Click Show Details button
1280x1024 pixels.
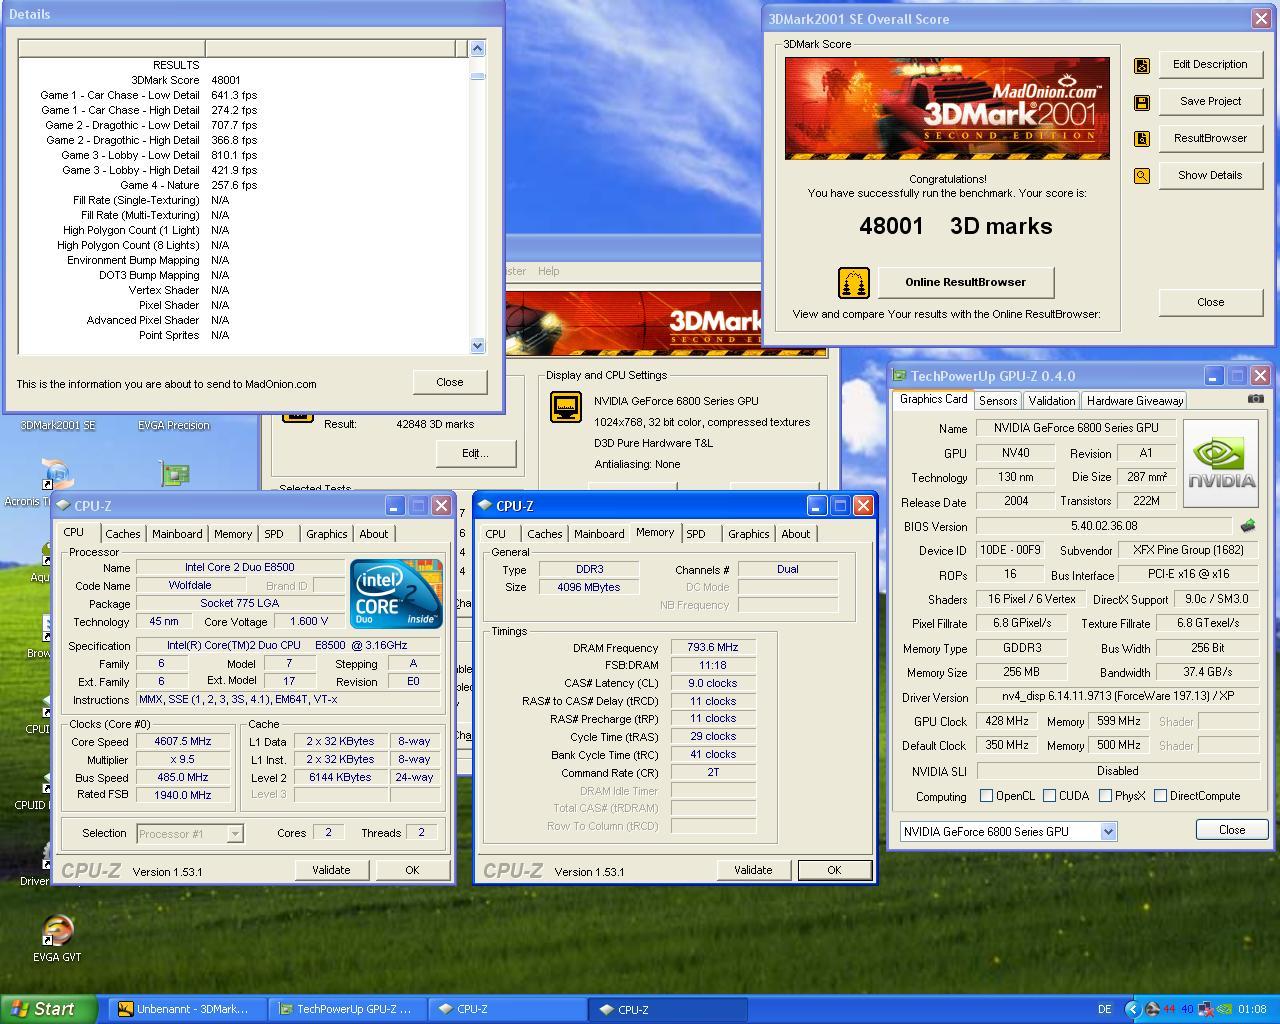pos(1210,176)
